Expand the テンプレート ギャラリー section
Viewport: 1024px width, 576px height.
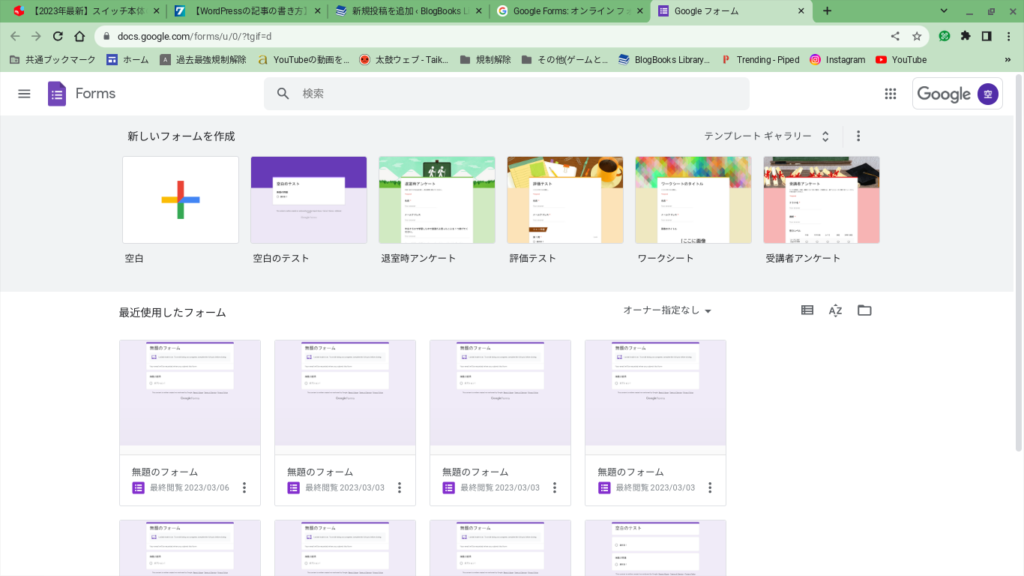point(767,136)
